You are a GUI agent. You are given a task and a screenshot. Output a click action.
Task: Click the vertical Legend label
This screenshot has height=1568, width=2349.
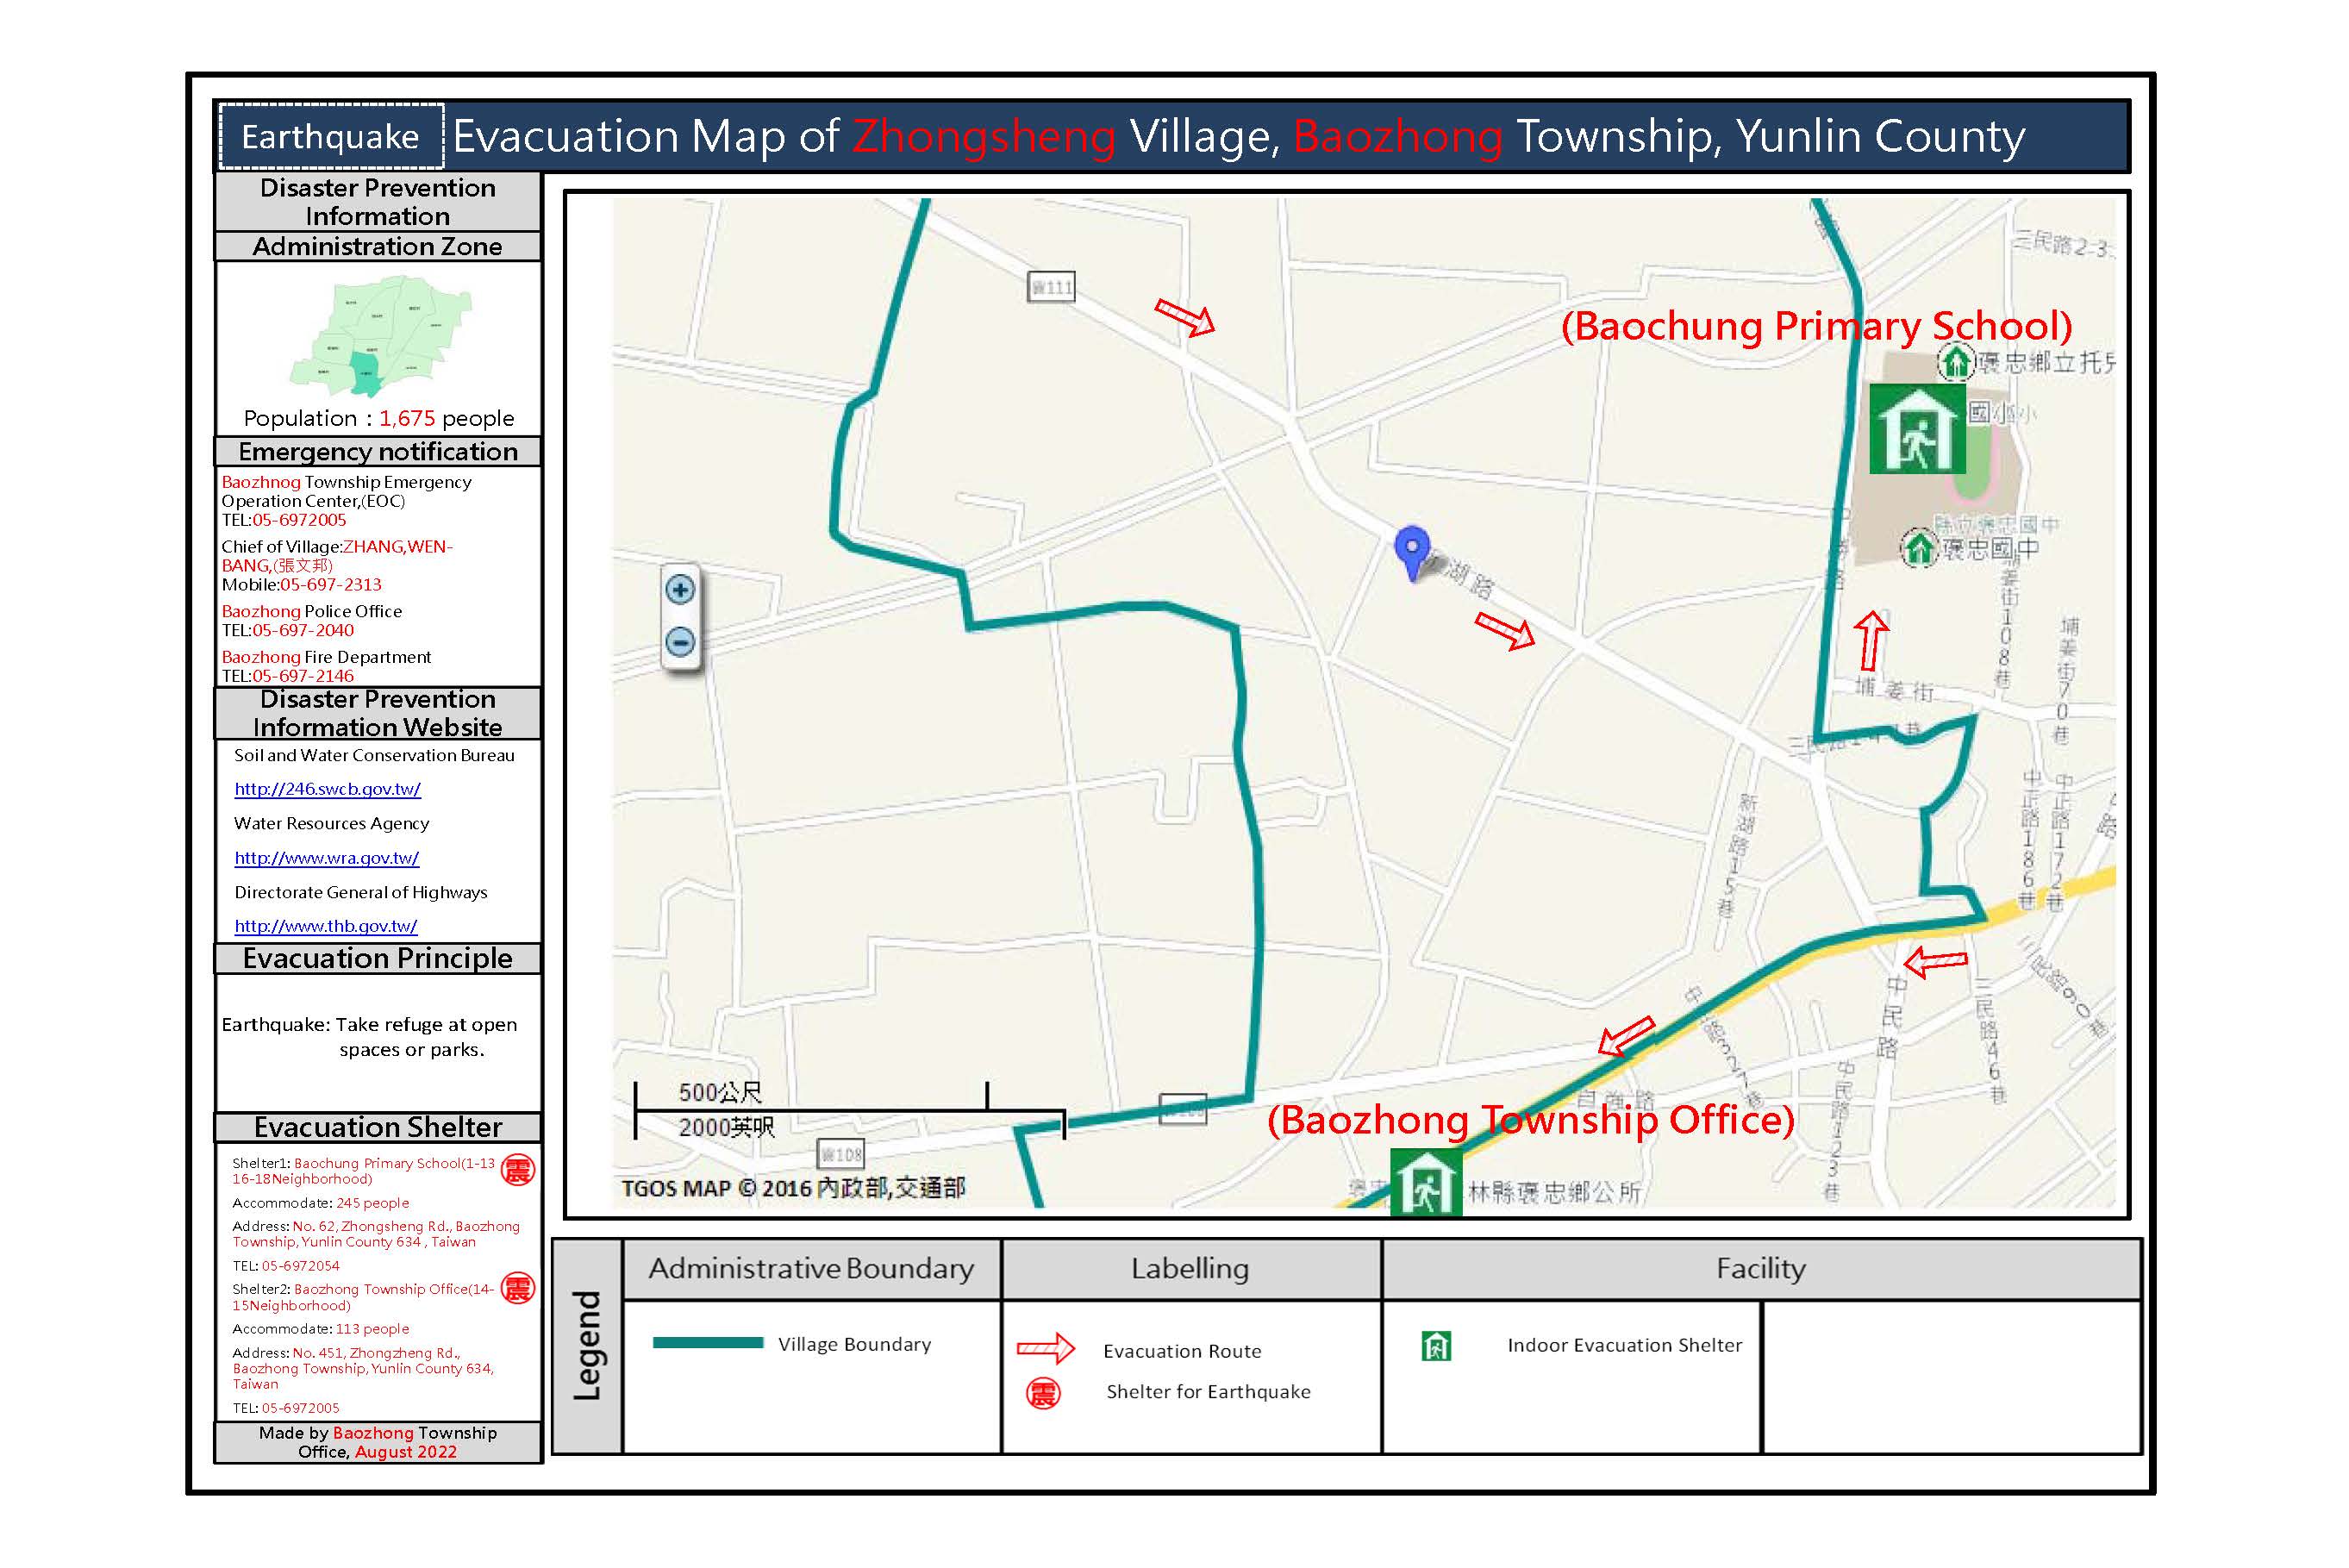tap(587, 1346)
